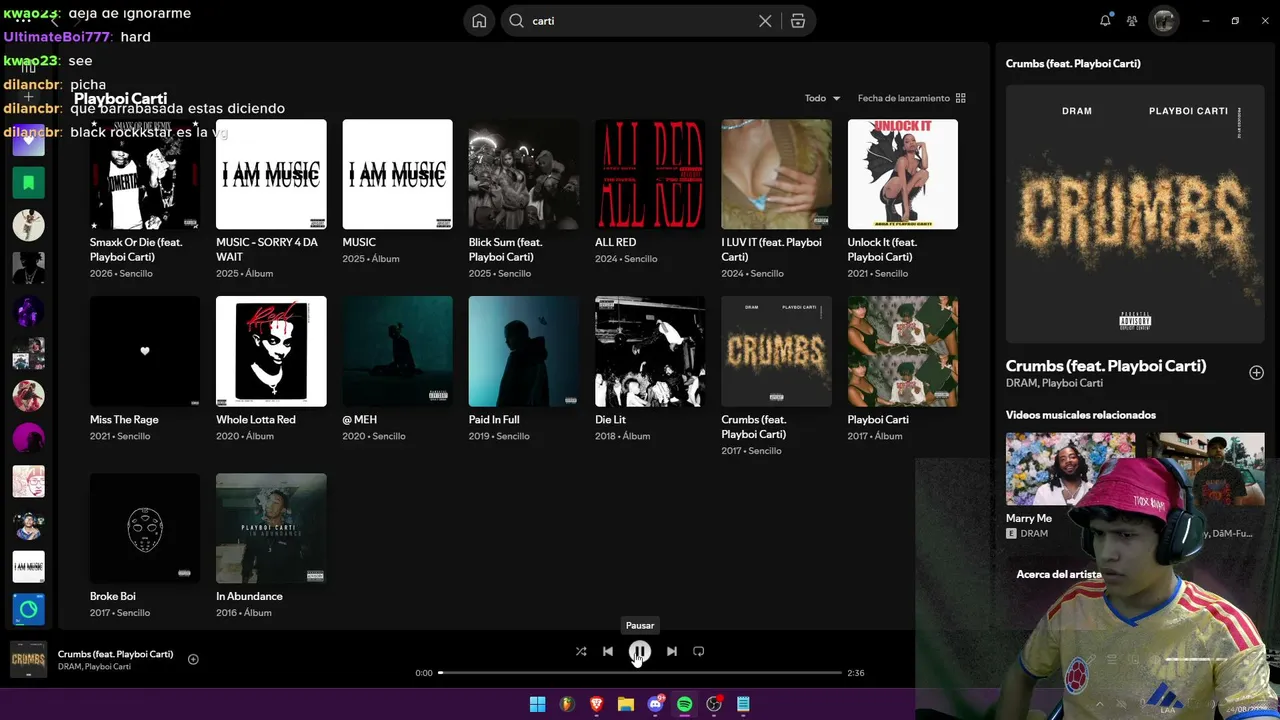The image size is (1280, 720).
Task: Open 'Unlock It (feat. Playboi Carti)' single
Action: point(903,174)
